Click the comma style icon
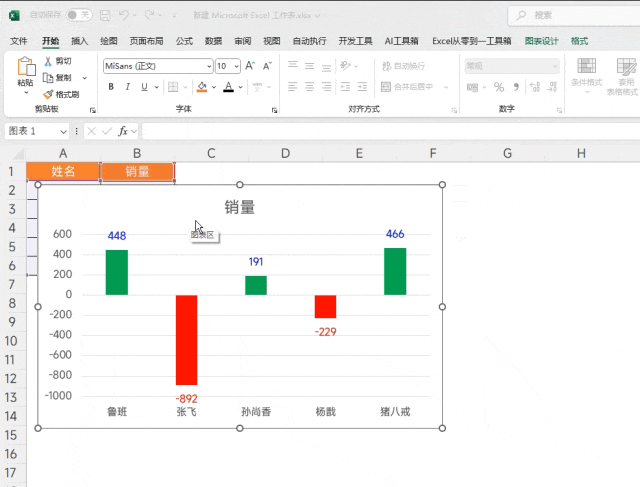640x487 pixels. tap(516, 87)
